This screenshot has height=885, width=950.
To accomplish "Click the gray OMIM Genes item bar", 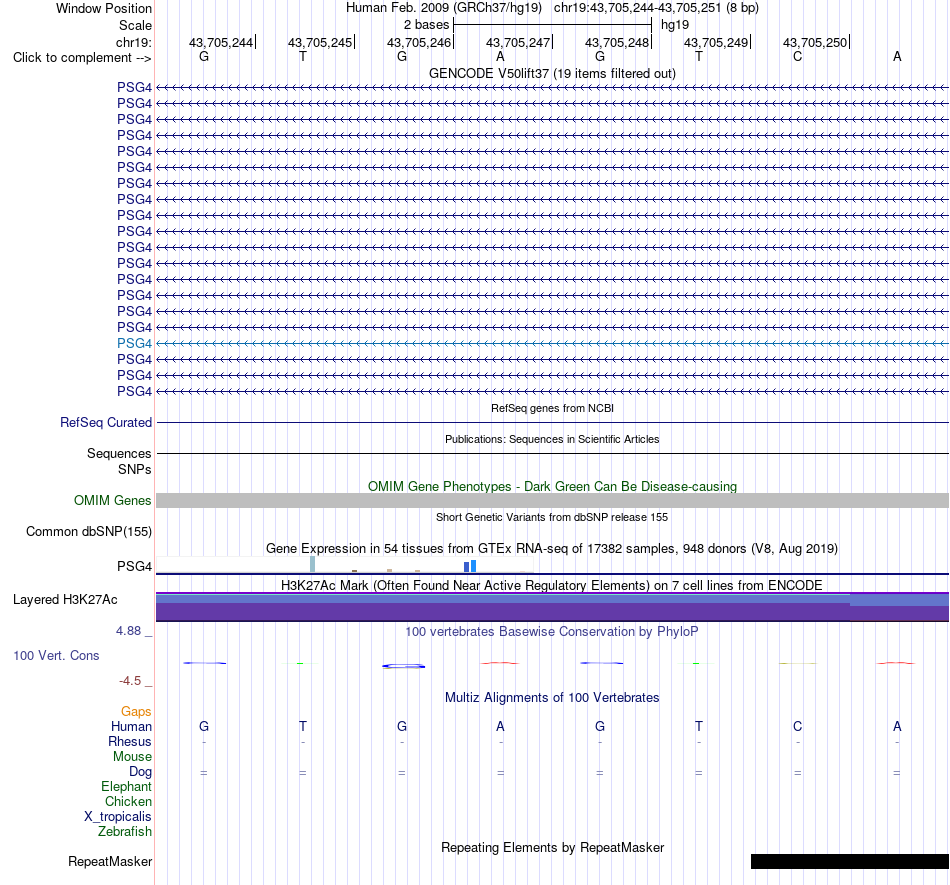I will [x=552, y=500].
